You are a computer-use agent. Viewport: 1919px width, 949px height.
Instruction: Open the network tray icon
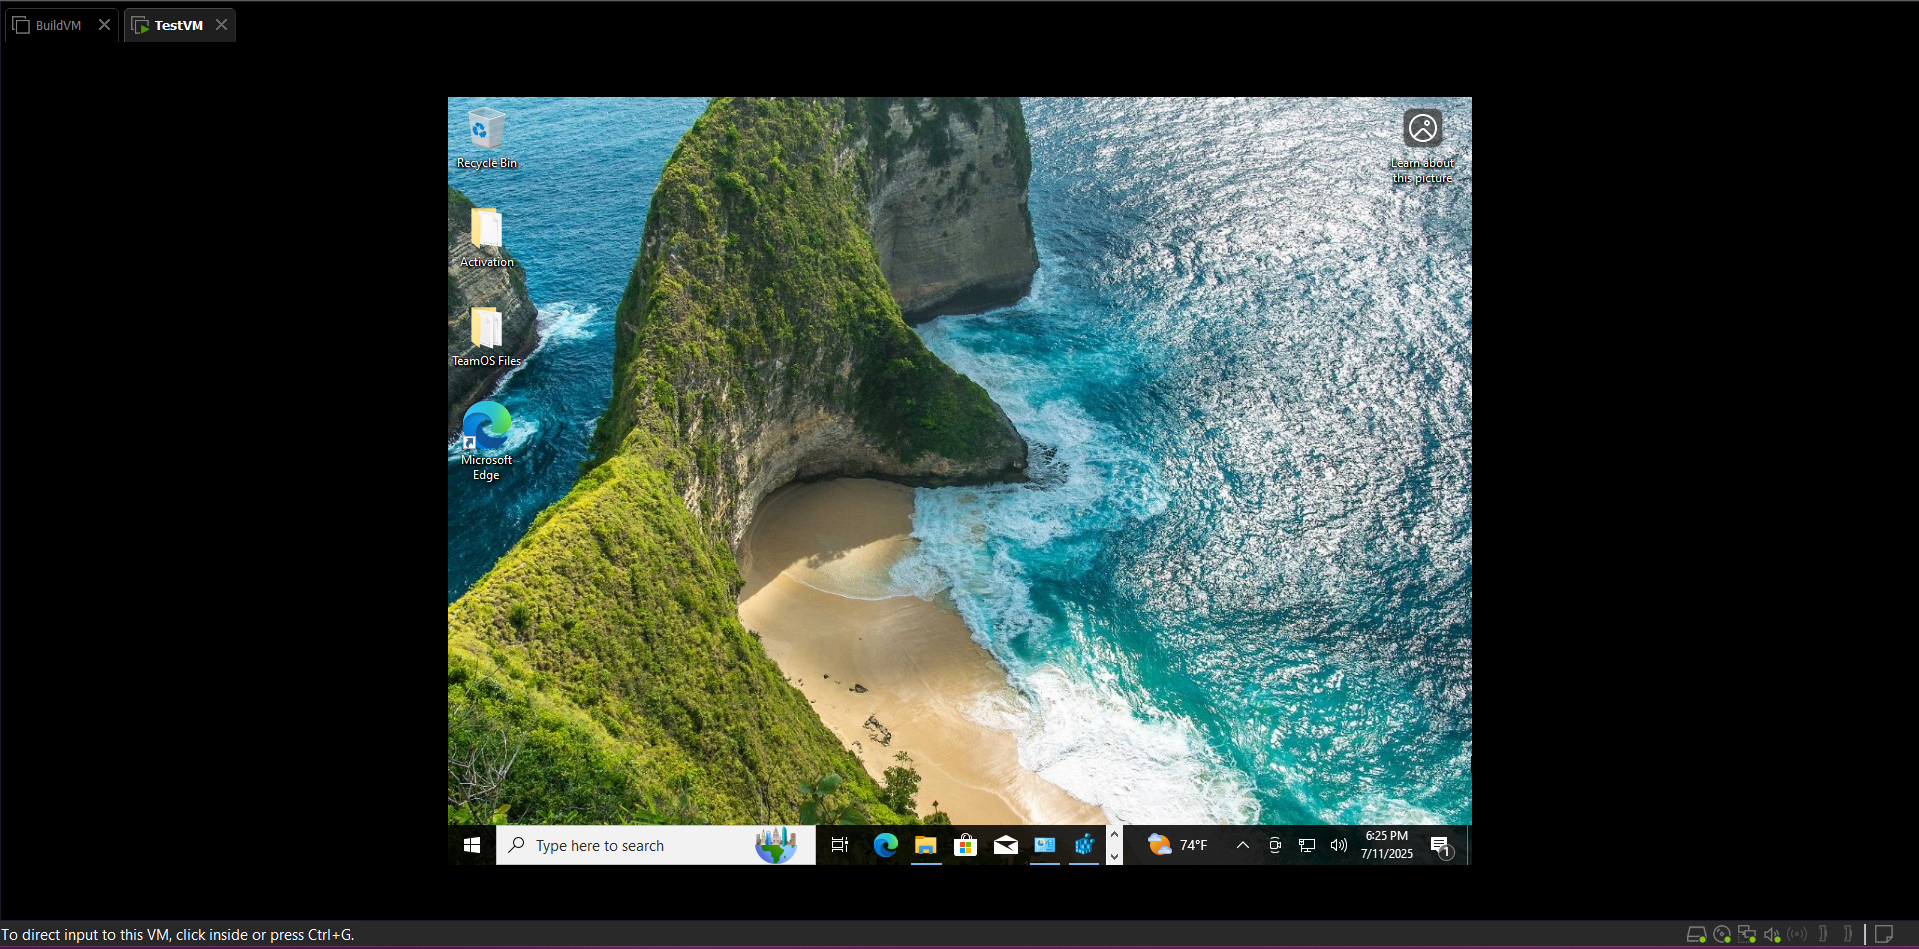pos(1307,846)
